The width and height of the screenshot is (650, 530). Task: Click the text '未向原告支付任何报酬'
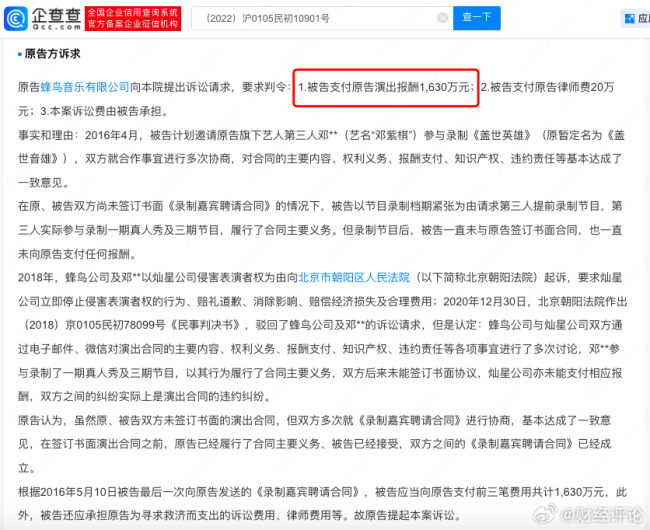[74, 254]
